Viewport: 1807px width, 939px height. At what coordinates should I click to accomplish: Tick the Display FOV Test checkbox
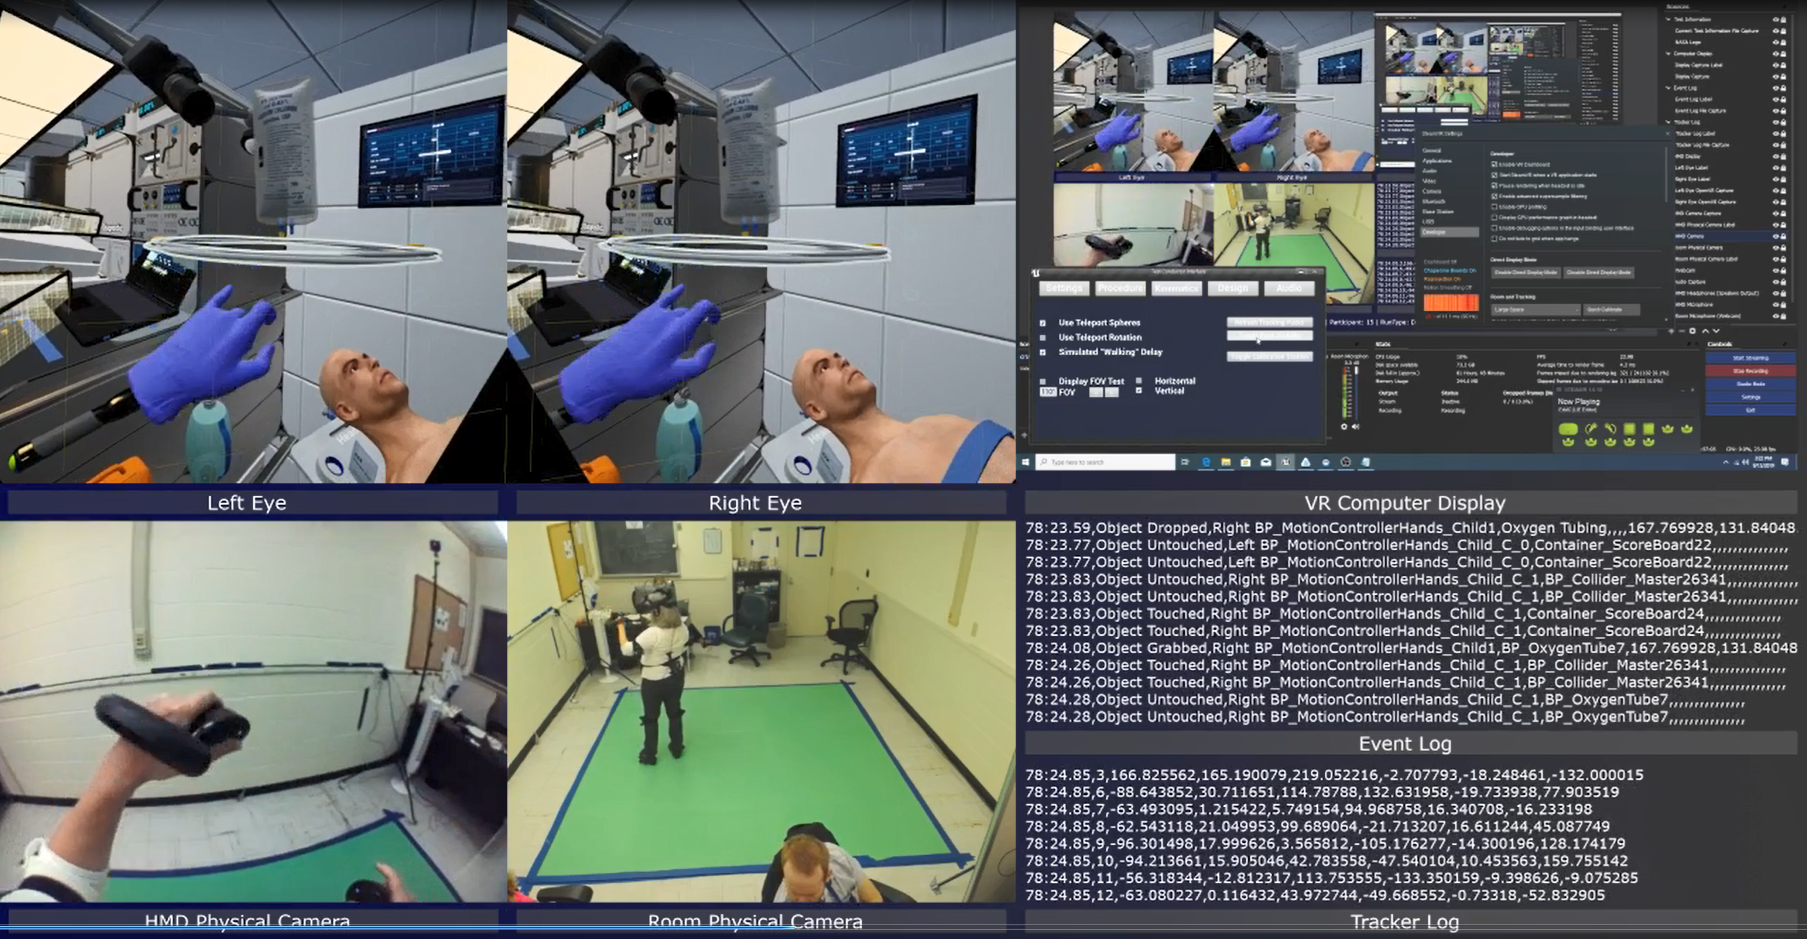point(1043,381)
